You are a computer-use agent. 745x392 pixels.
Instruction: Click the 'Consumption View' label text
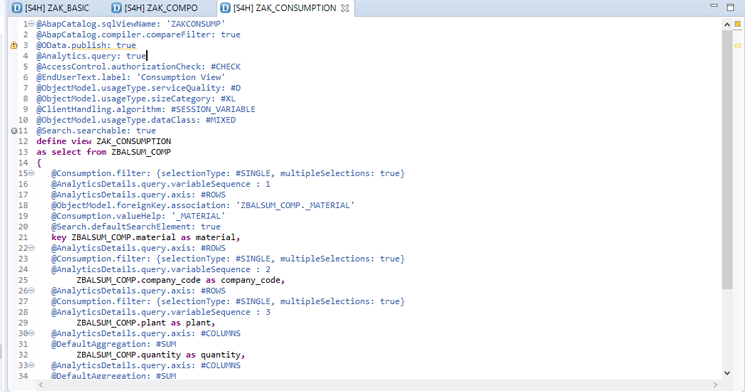tap(180, 77)
